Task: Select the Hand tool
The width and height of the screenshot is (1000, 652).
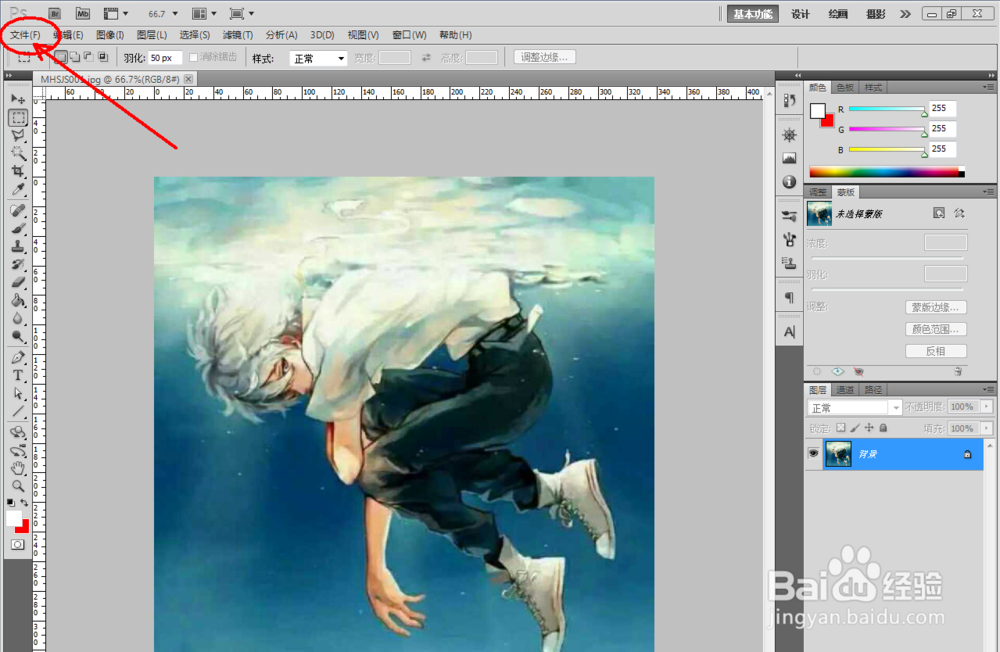Action: pos(18,468)
